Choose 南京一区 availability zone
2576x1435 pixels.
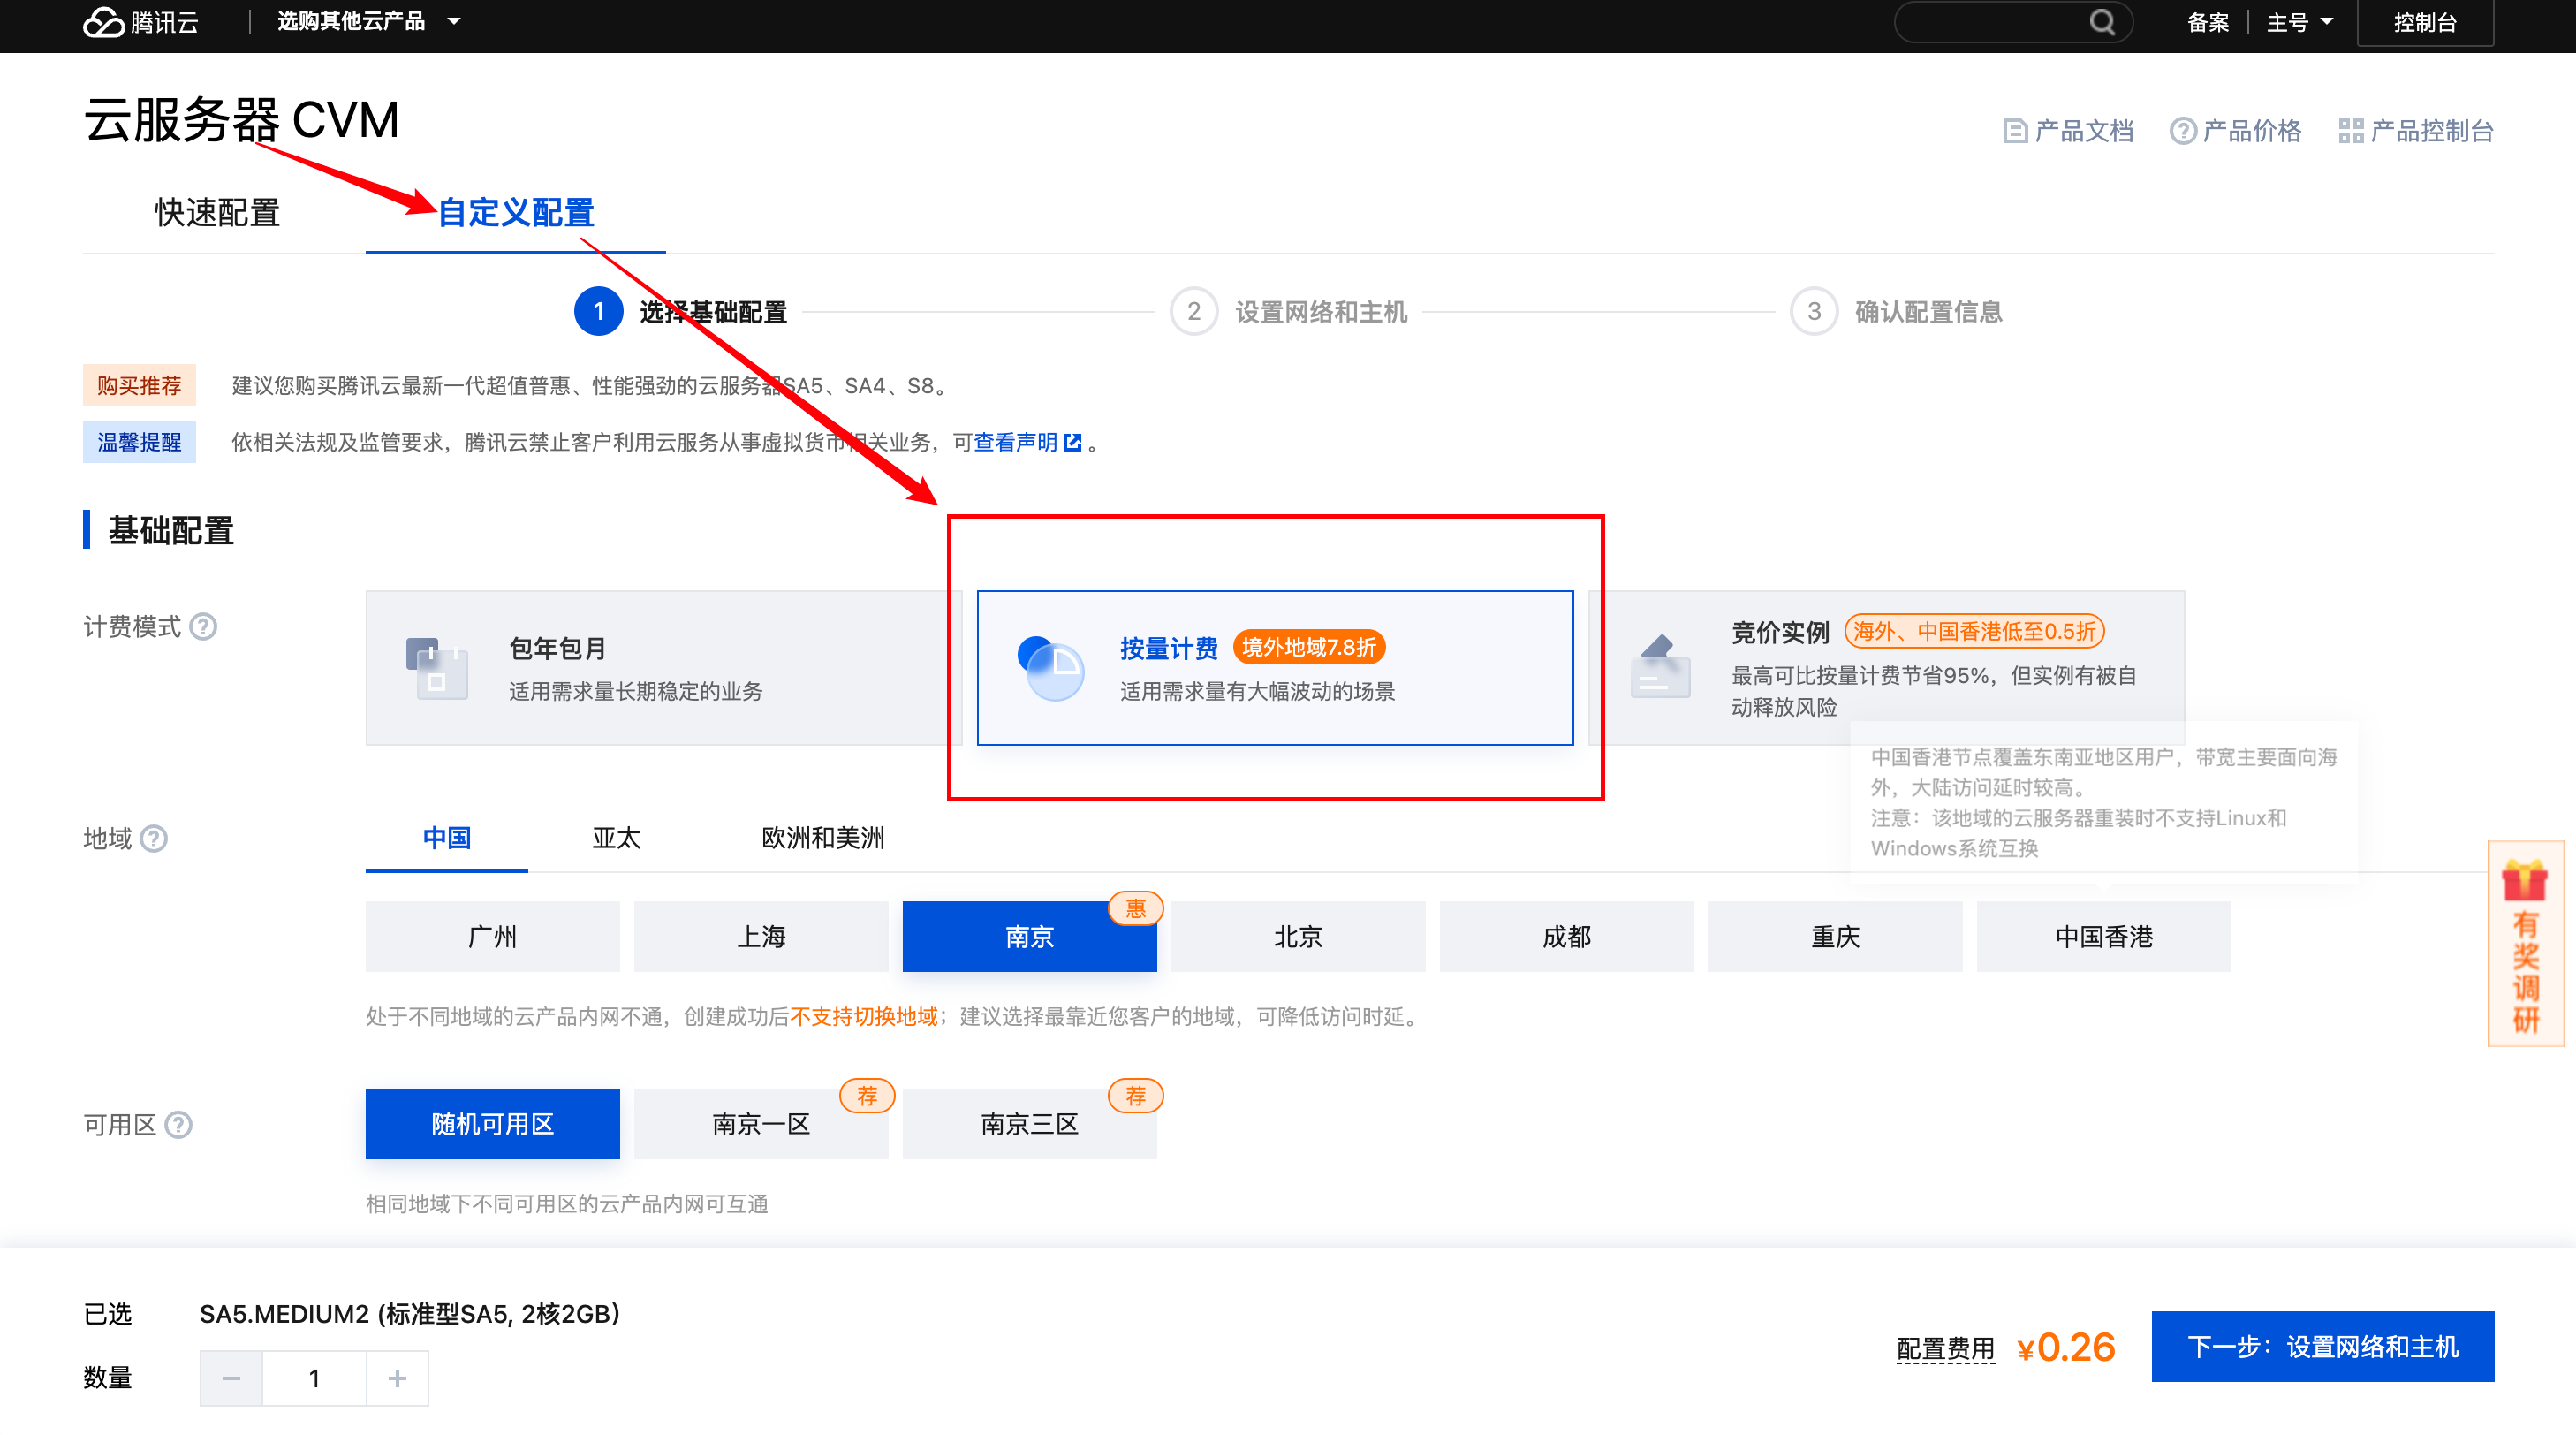[760, 1124]
